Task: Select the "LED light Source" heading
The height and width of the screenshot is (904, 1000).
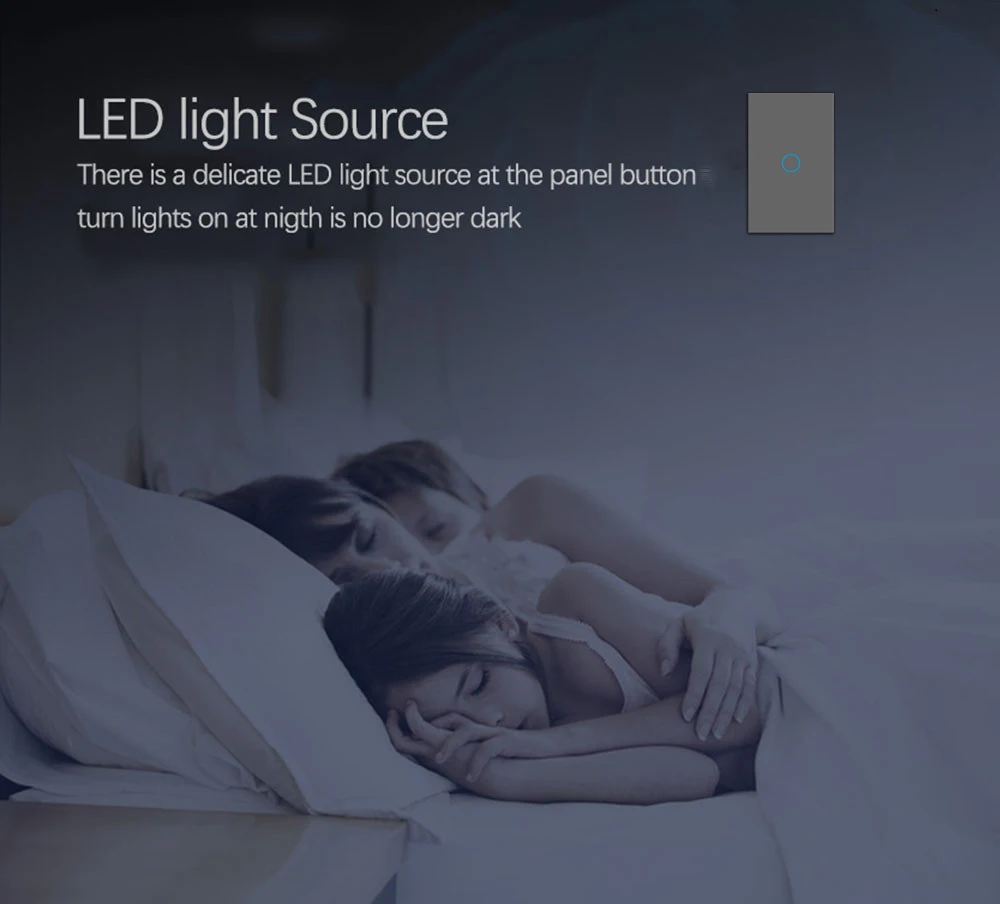Action: (x=262, y=120)
